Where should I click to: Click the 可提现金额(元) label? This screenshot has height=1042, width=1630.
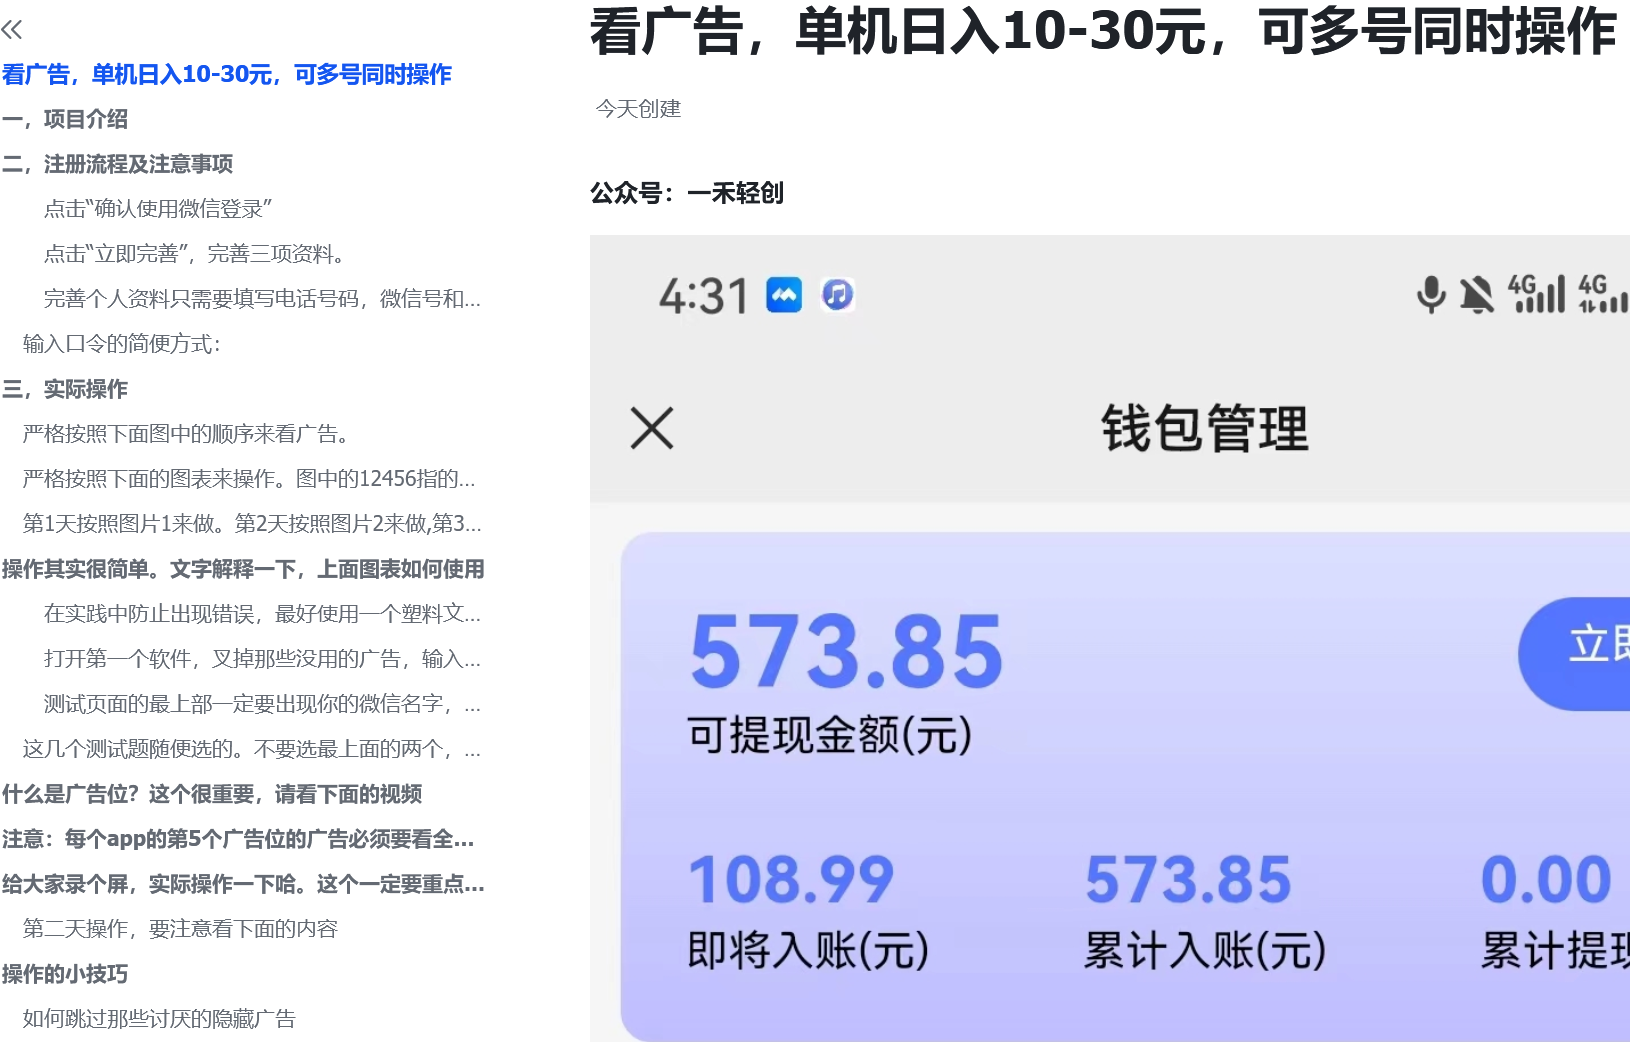[x=830, y=735]
